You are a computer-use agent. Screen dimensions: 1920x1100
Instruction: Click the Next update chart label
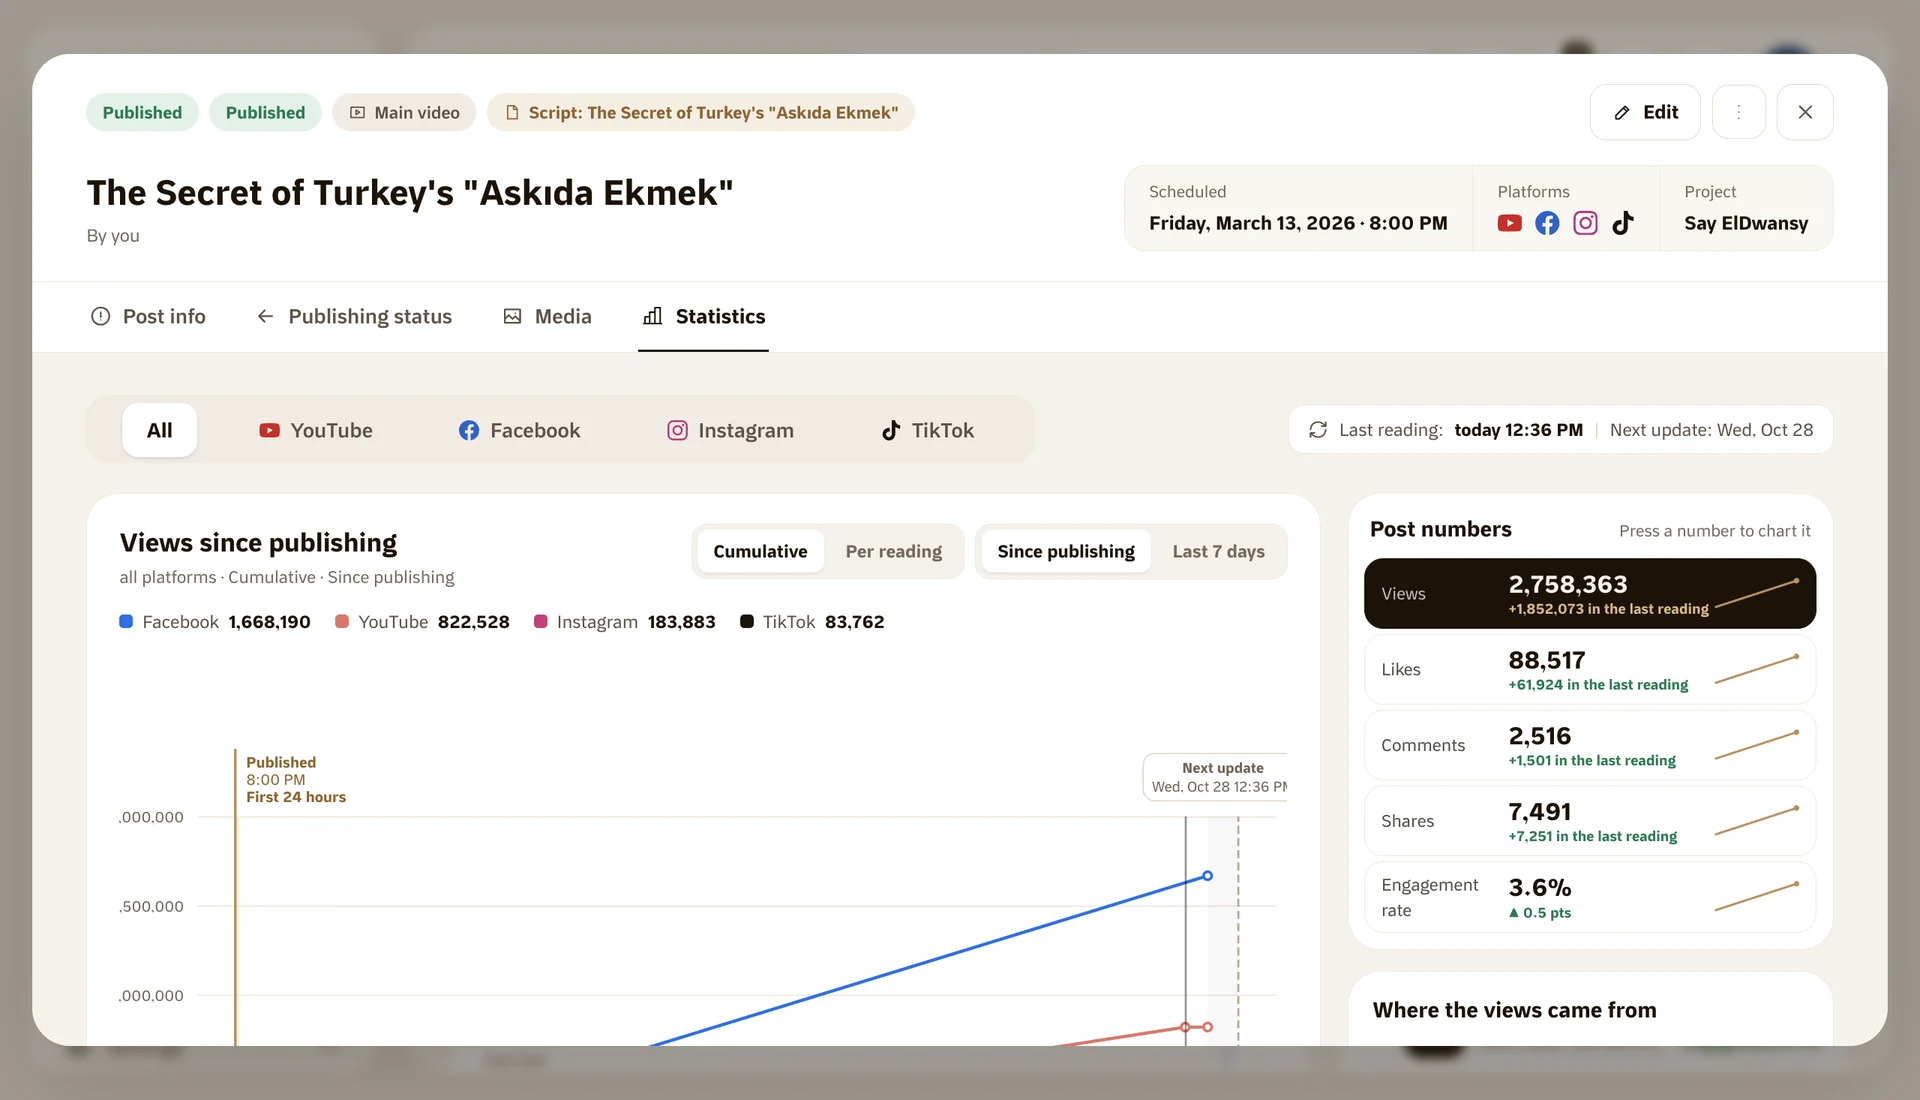[1216, 777]
